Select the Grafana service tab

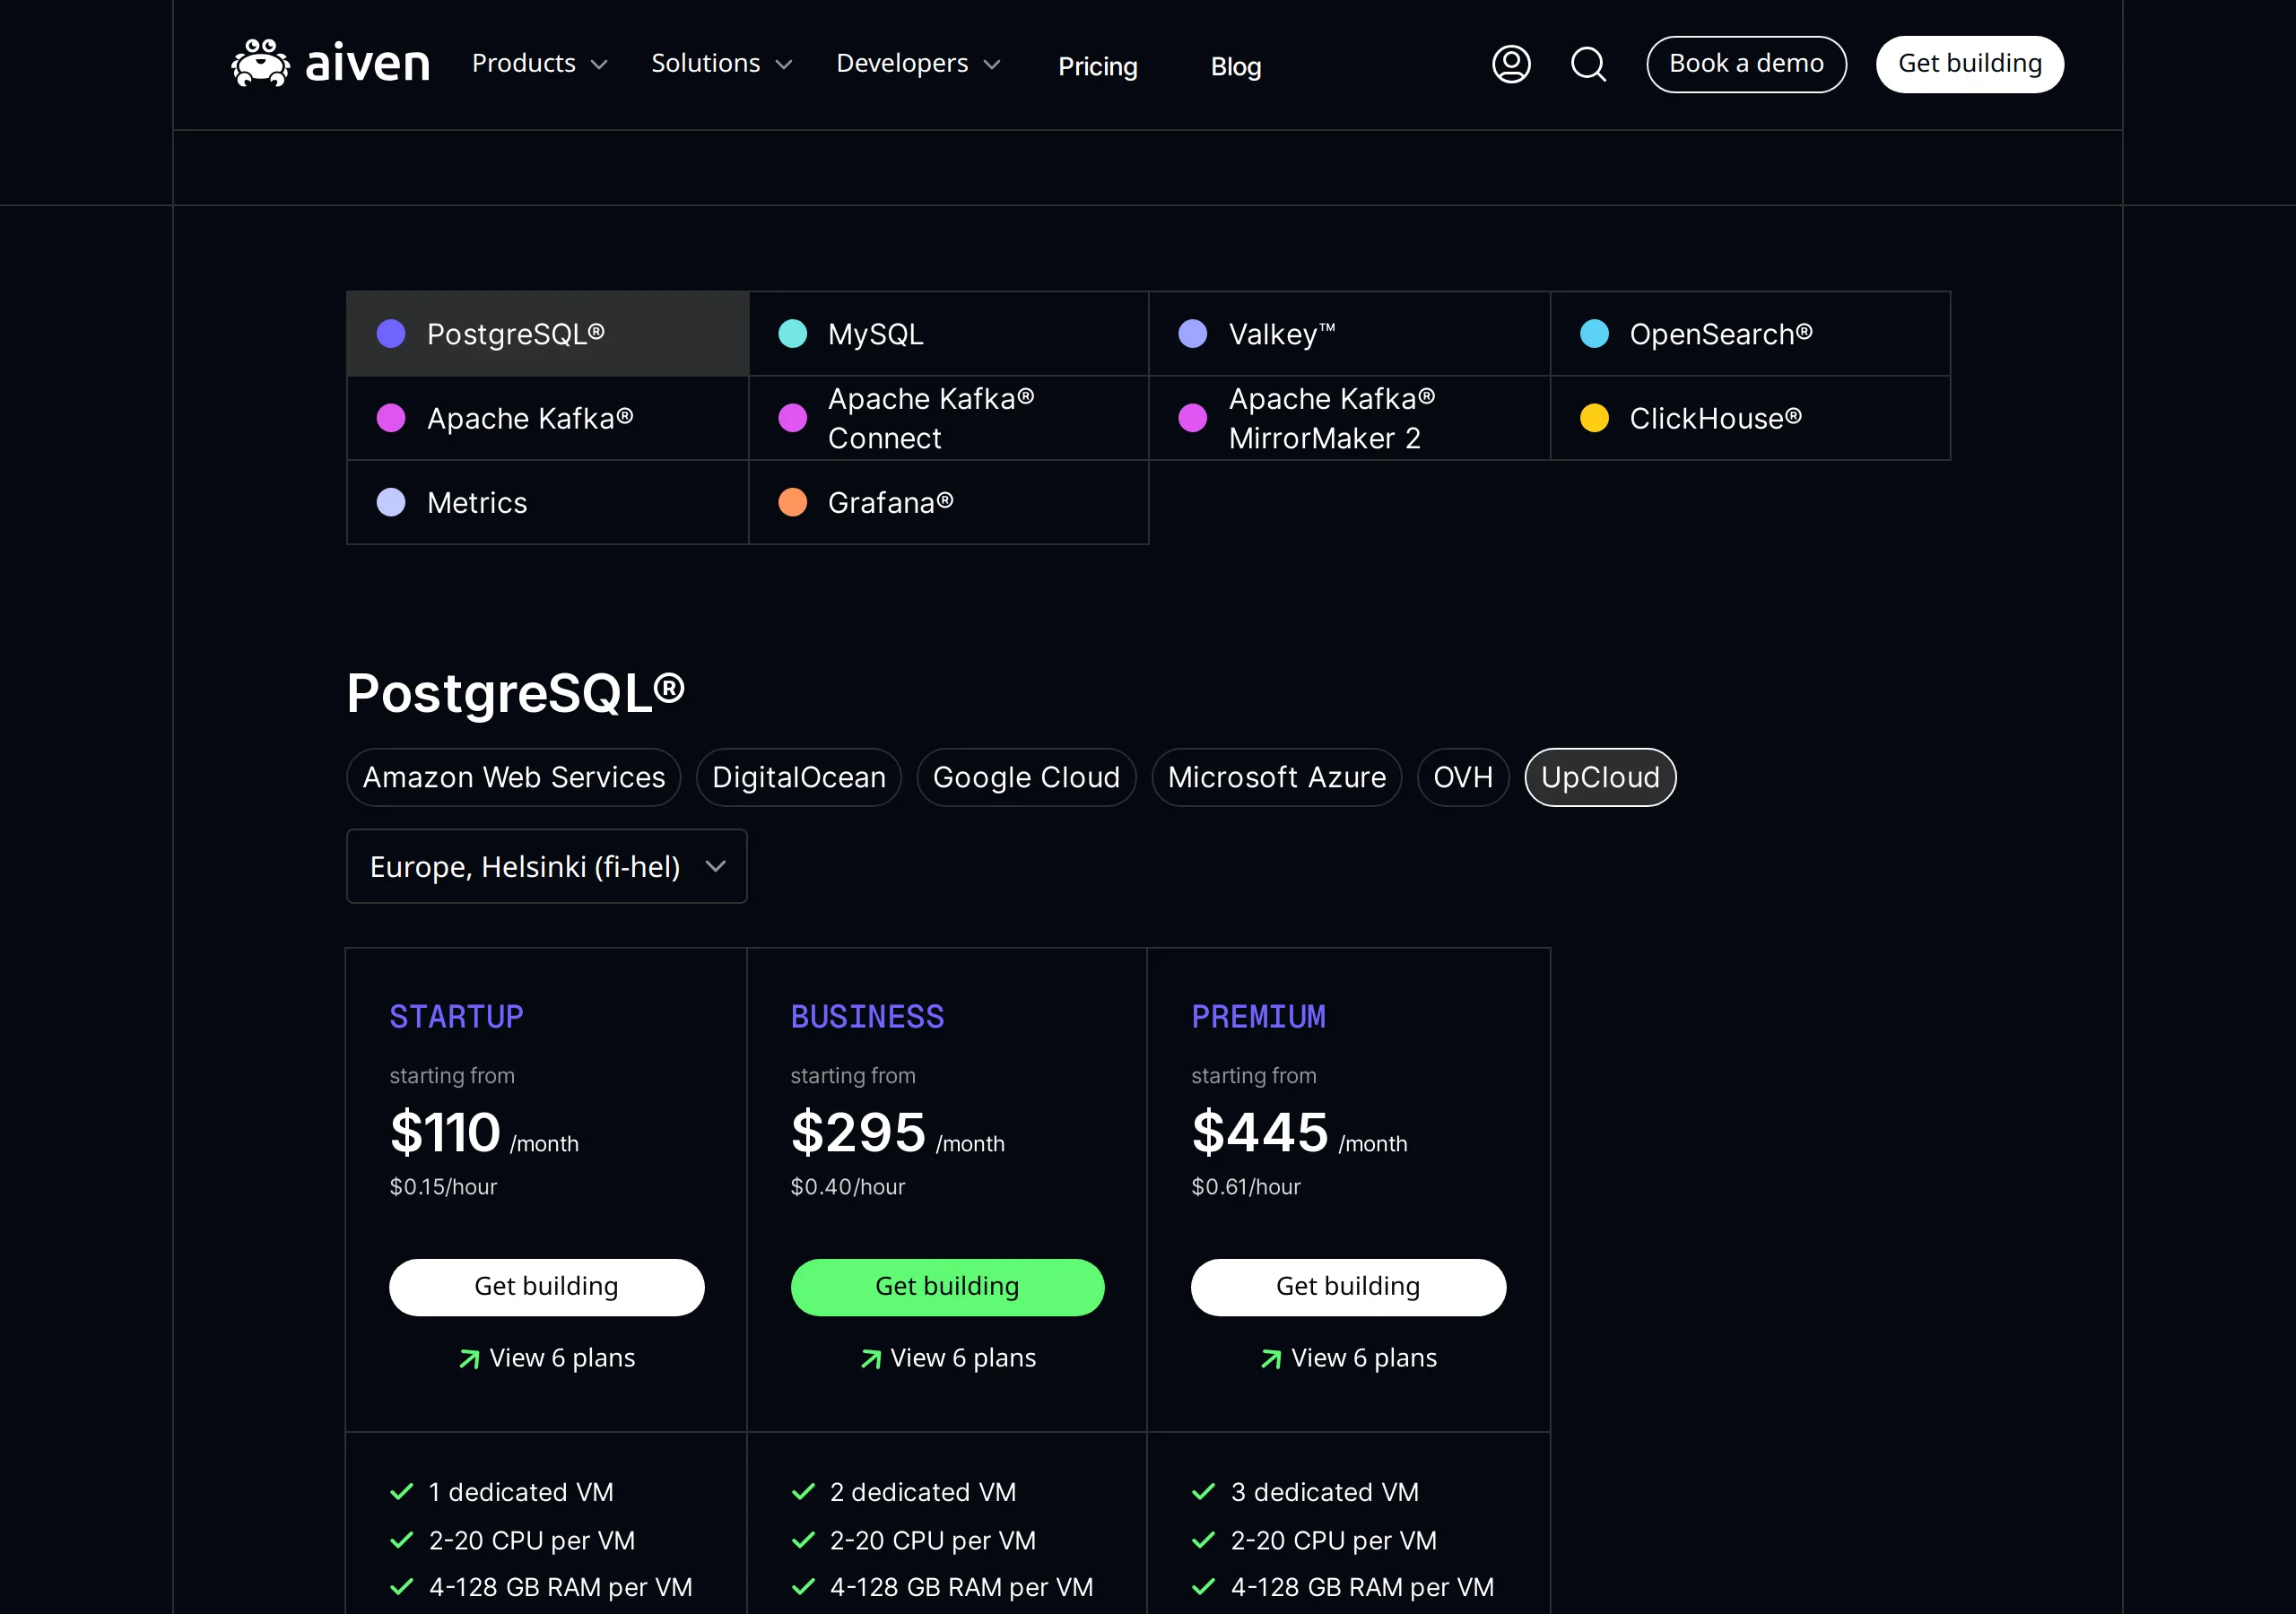(949, 502)
